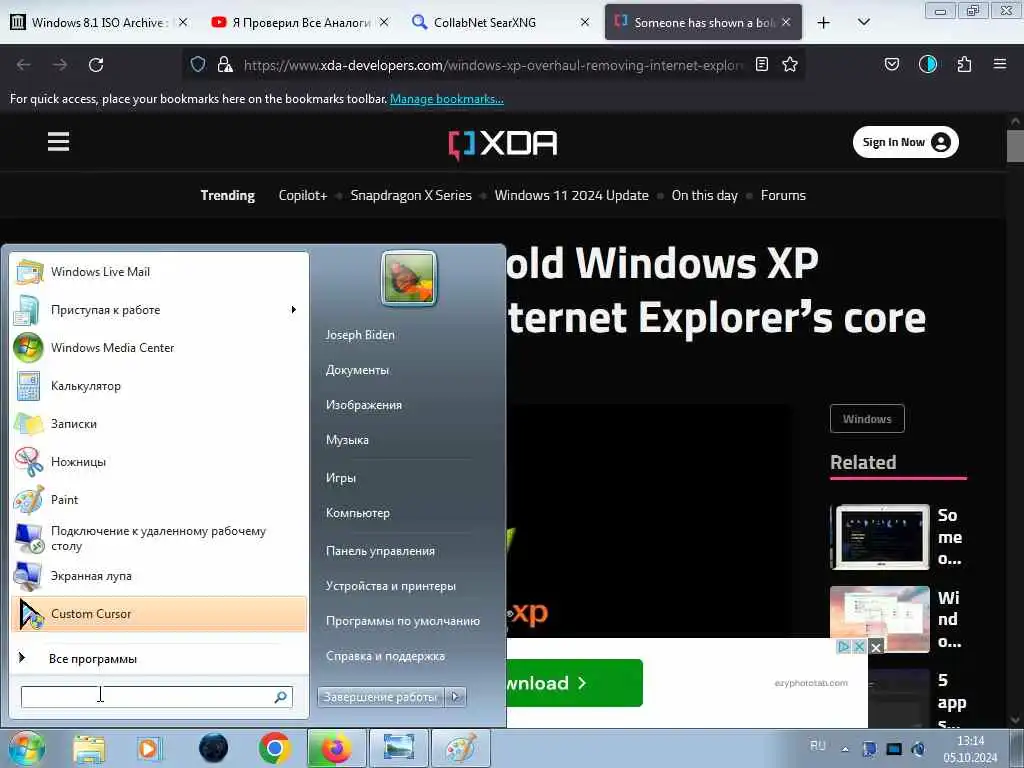Open Изображения folder link
This screenshot has width=1024, height=768.
click(x=364, y=405)
